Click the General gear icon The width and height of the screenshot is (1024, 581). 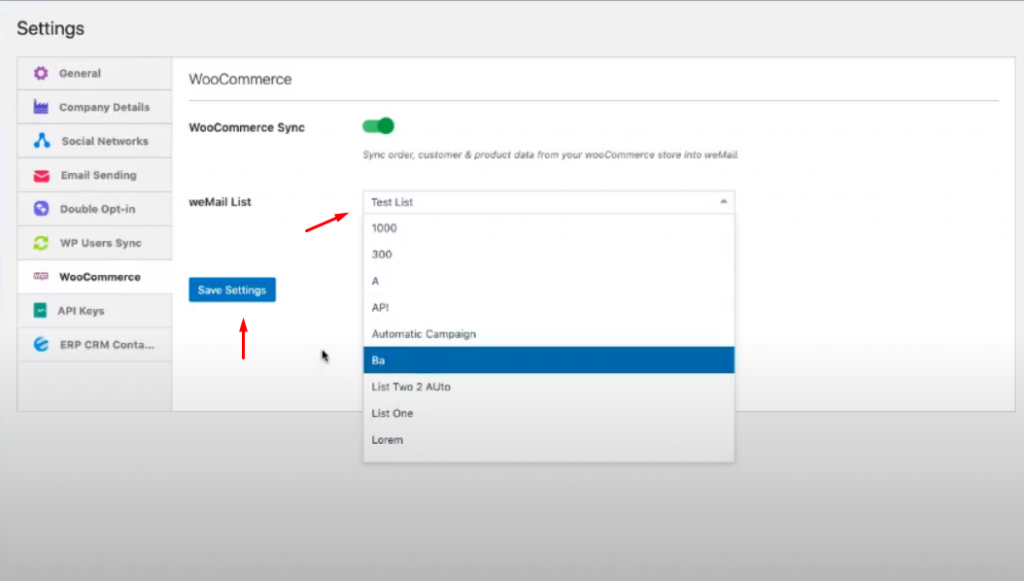(40, 73)
